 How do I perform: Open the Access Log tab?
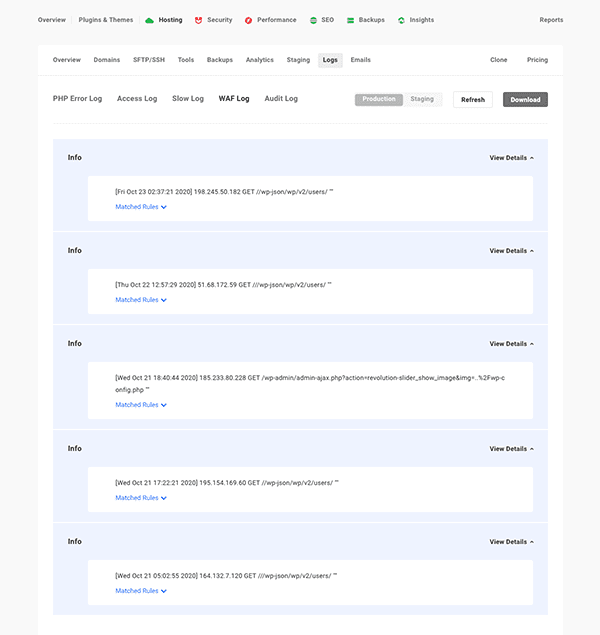coord(137,98)
